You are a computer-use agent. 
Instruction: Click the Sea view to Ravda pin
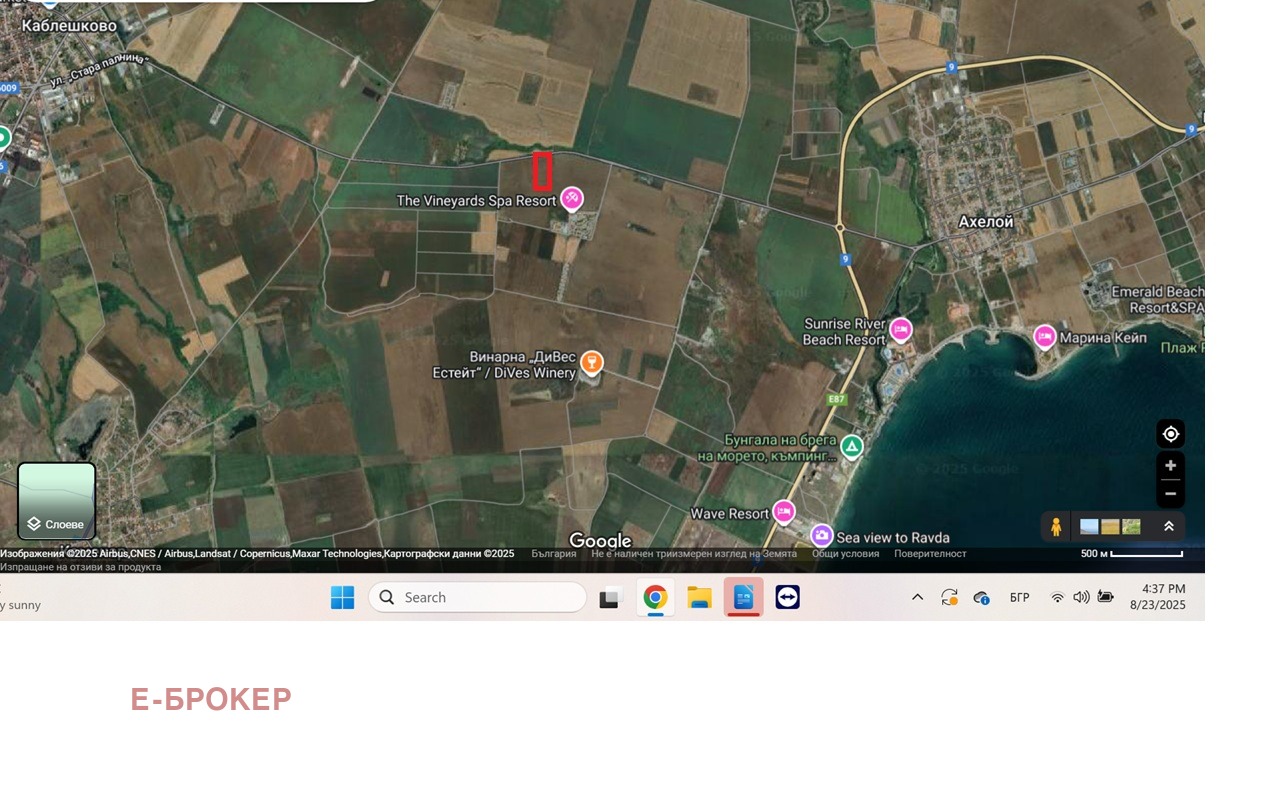(x=821, y=536)
